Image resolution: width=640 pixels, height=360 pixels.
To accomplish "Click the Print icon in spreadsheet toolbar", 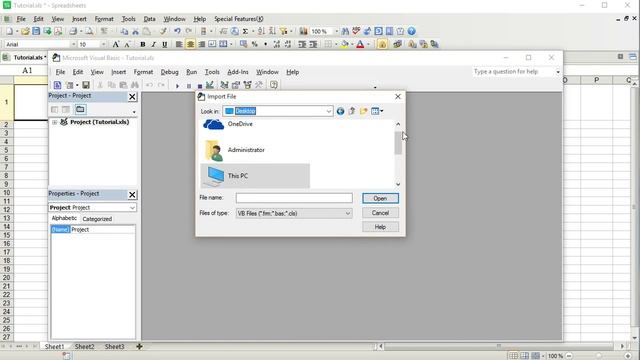I will tap(73, 31).
